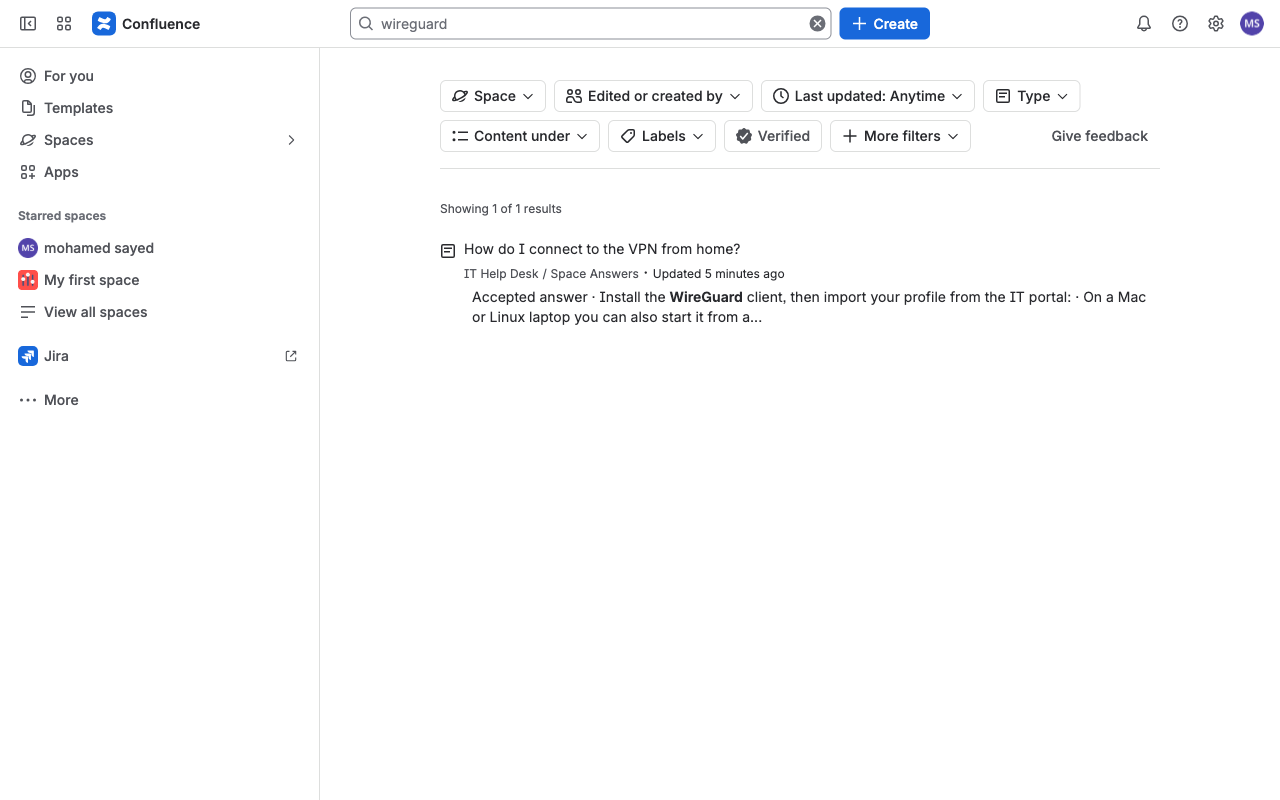Viewport: 1280px width, 800px height.
Task: Open the MS profile avatar menu
Action: click(1252, 24)
